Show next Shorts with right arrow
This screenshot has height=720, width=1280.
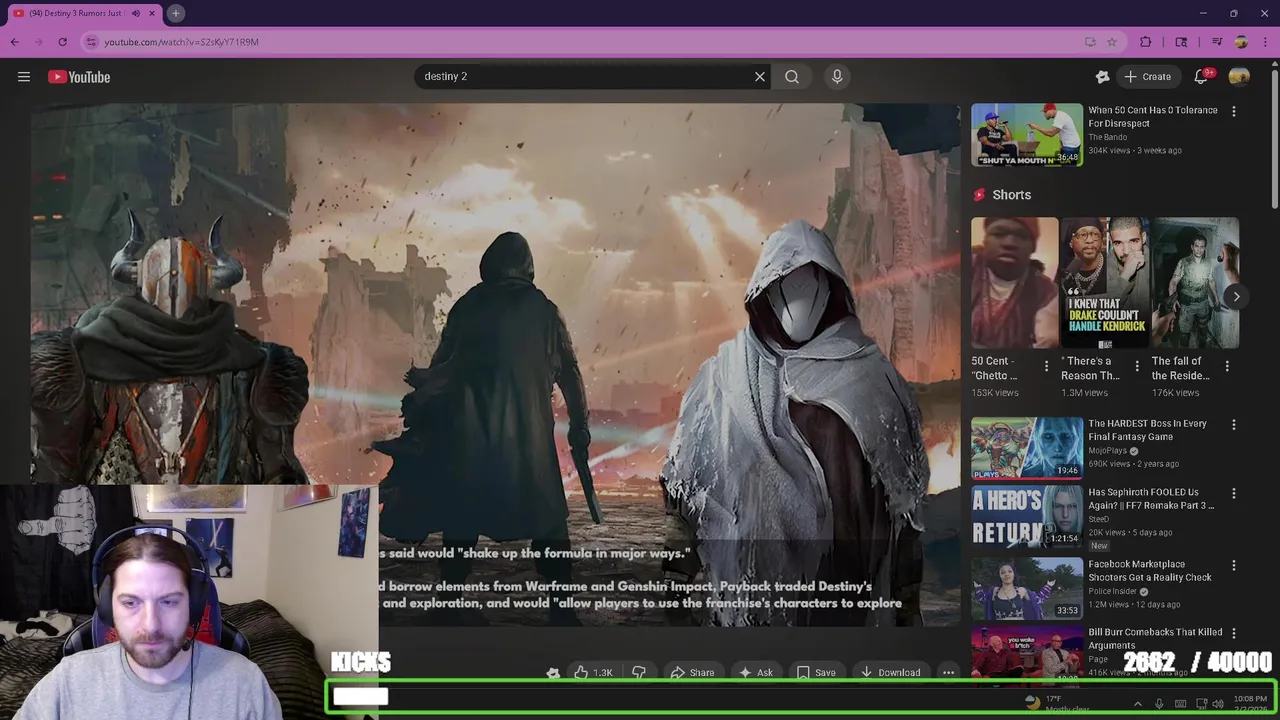(1236, 296)
